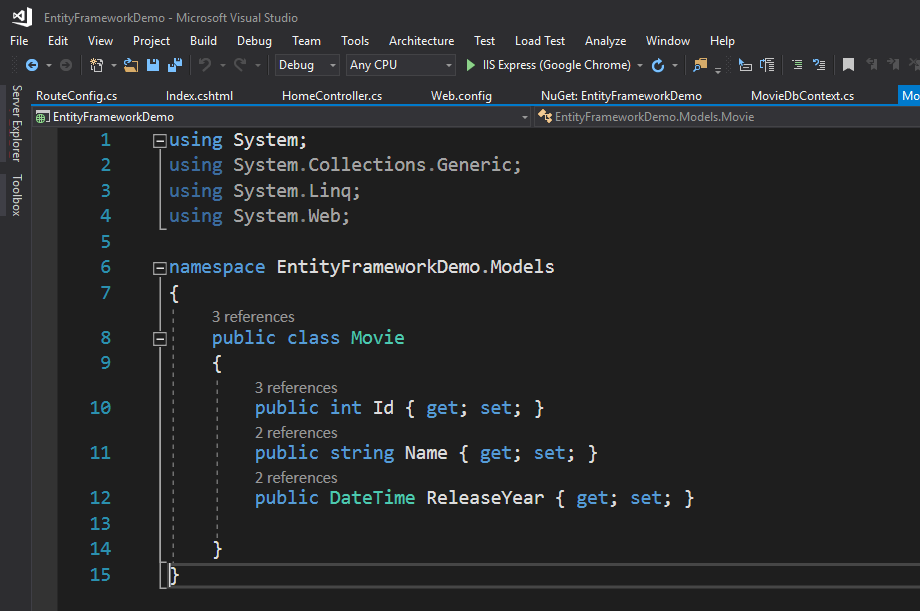
Task: Open the Analyze menu
Action: pyautogui.click(x=606, y=41)
